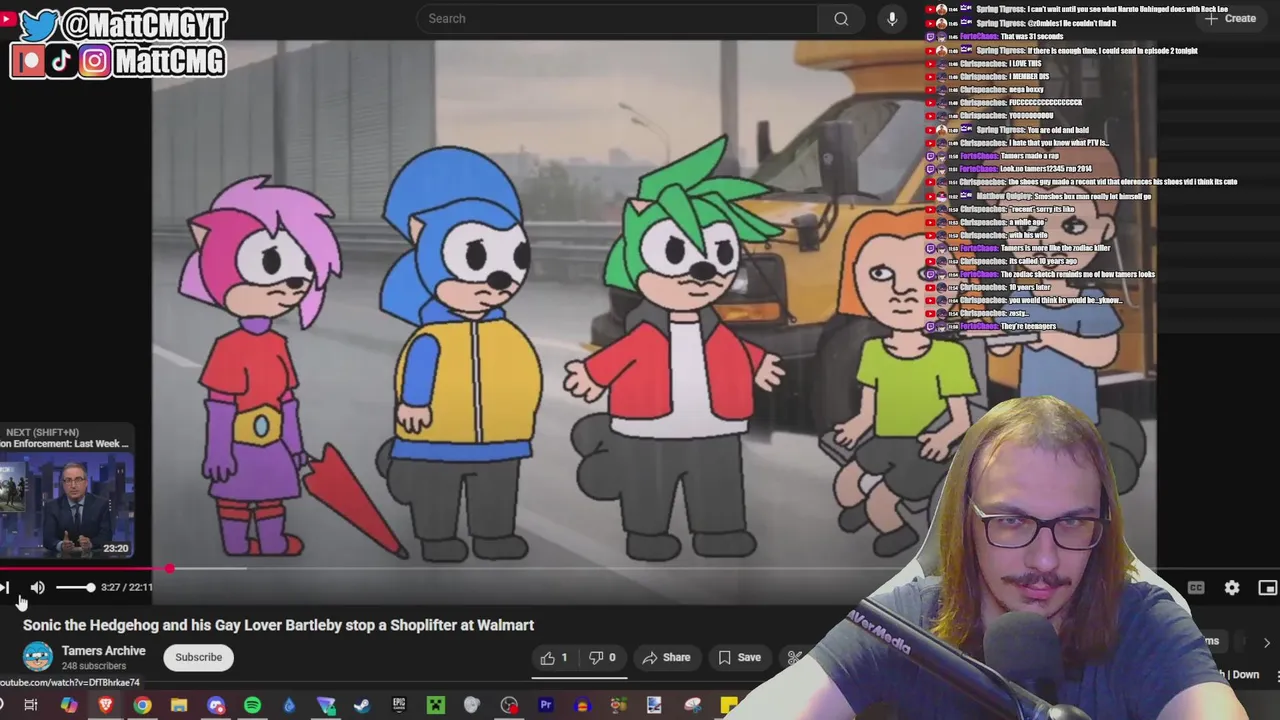The height and width of the screenshot is (720, 1280).
Task: Dislike the video
Action: (x=602, y=657)
